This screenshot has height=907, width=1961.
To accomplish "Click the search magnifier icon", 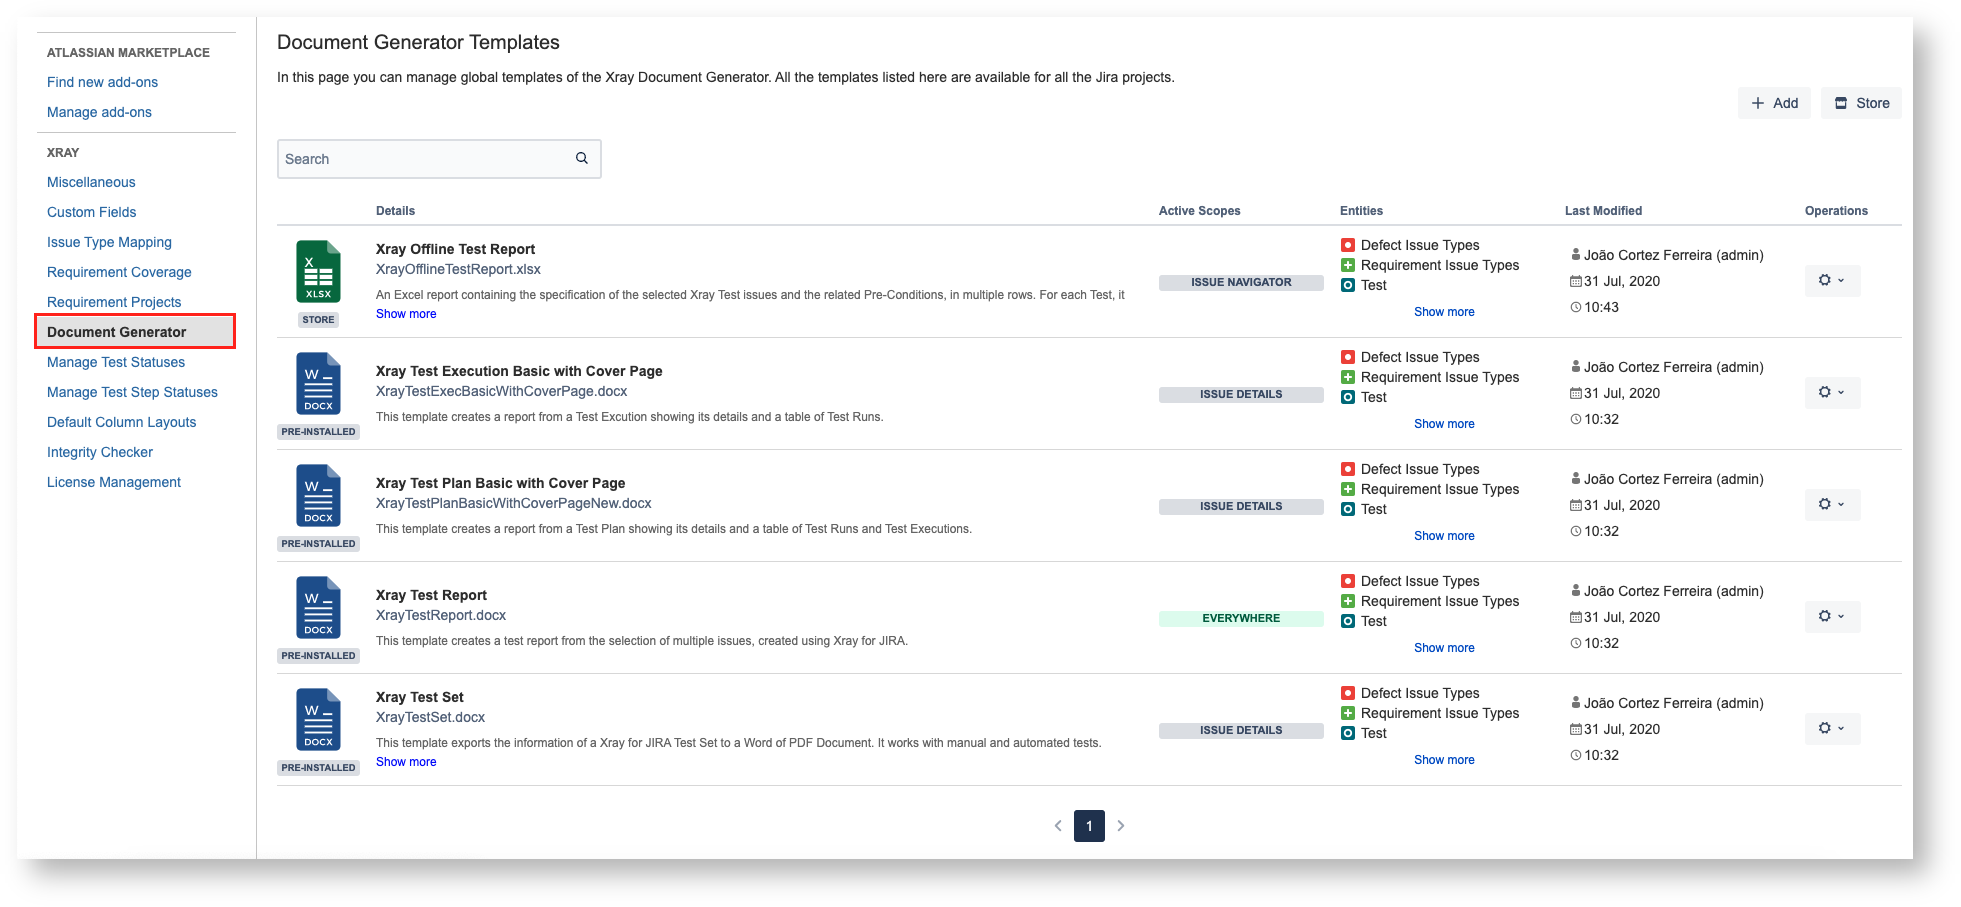I will pos(582,158).
